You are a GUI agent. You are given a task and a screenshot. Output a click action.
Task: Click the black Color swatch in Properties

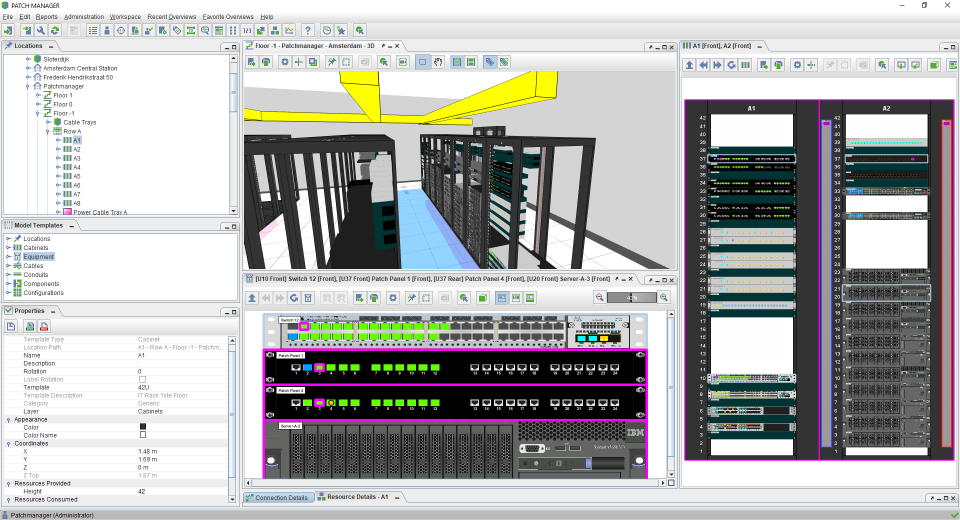142,427
